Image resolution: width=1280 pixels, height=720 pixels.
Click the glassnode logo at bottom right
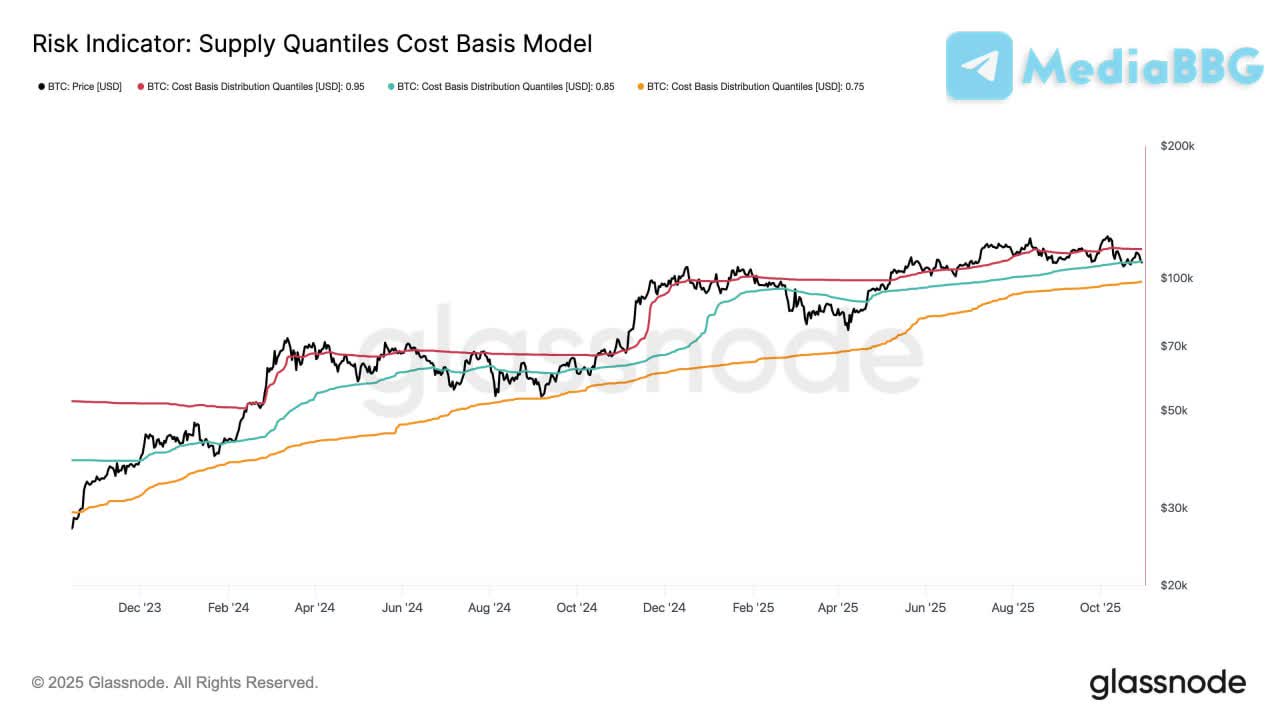(x=1167, y=684)
